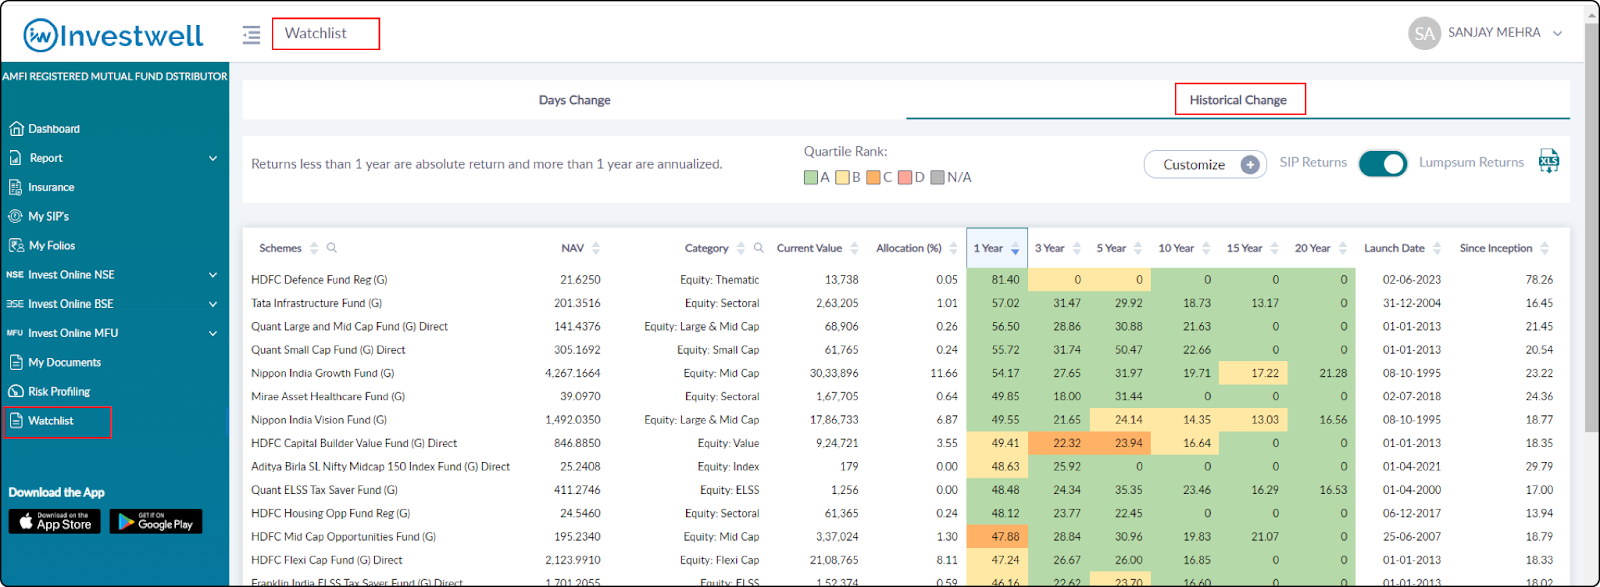
Task: Select Quant ELSS Tax Saver Fund (G)
Action: pos(324,490)
